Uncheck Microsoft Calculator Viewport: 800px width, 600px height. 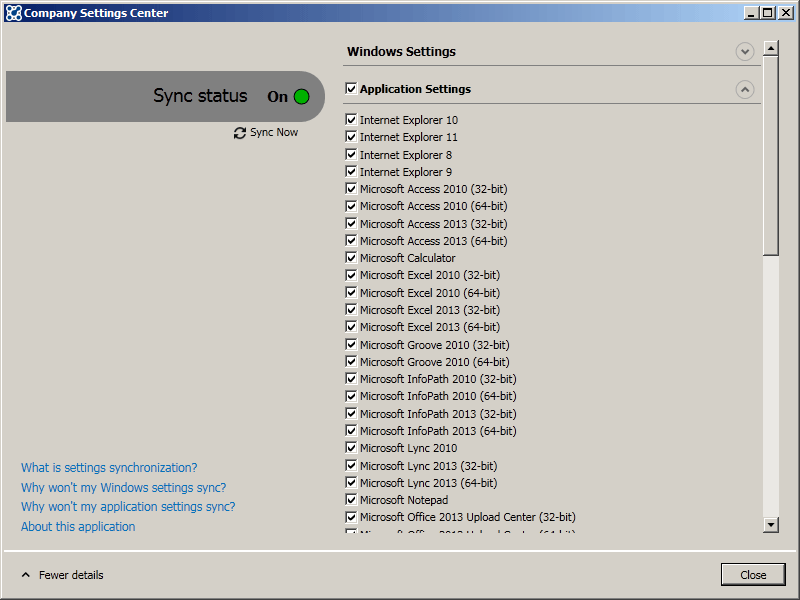[x=351, y=258]
